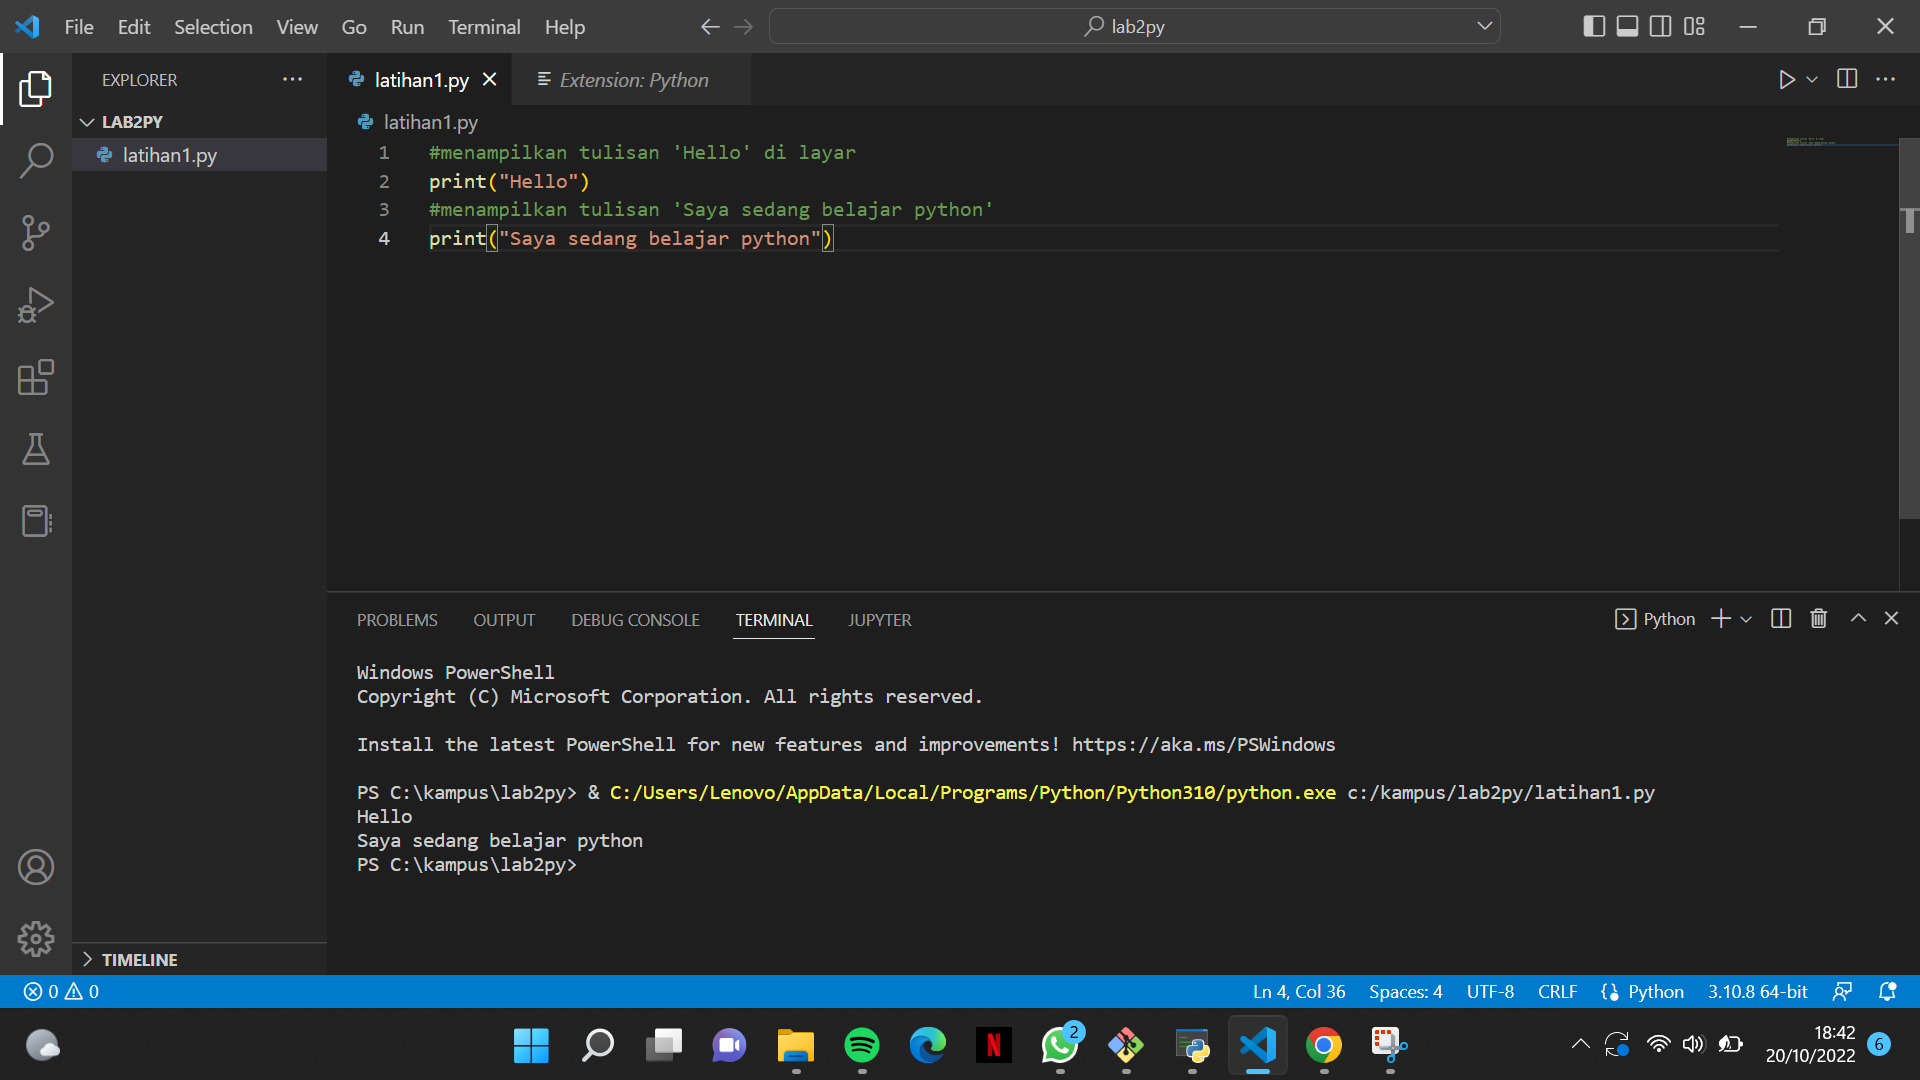Open the Search view in the sidebar
1920x1080 pixels.
click(x=36, y=160)
